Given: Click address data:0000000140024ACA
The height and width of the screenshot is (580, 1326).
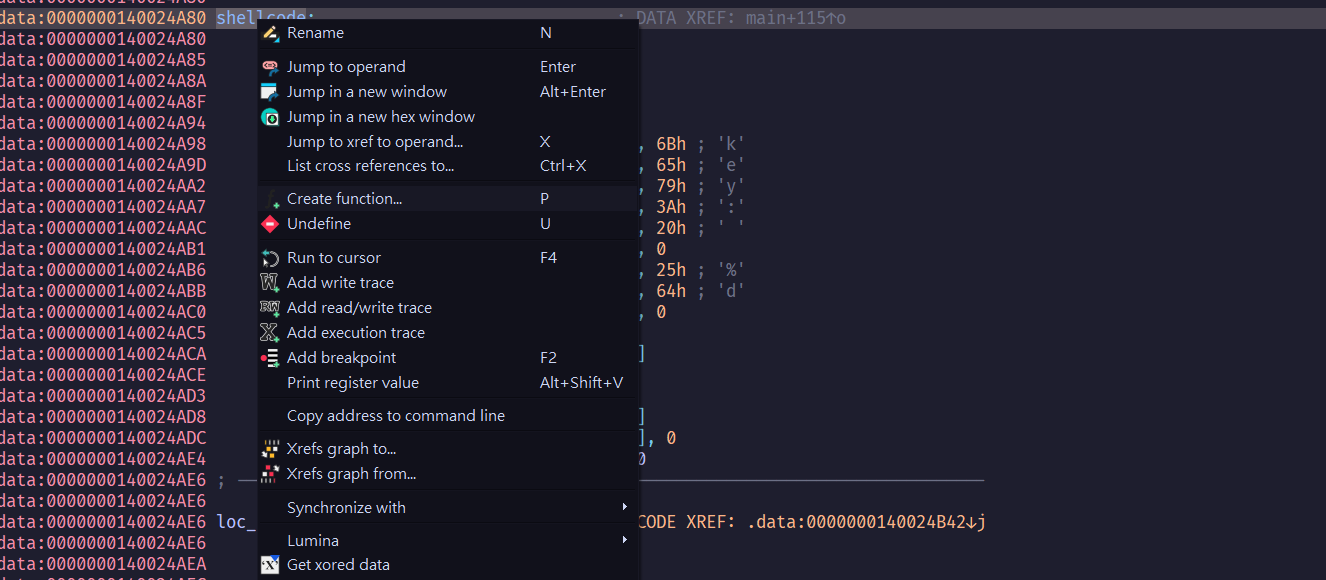Looking at the screenshot, I should [103, 354].
